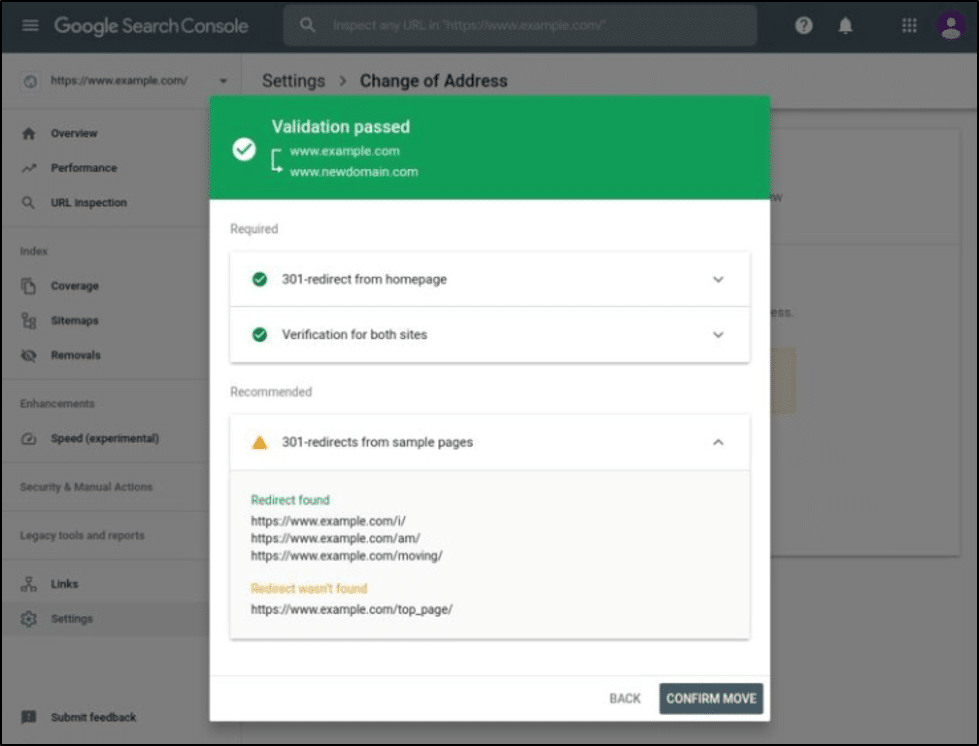The width and height of the screenshot is (979, 746).
Task: Open the Help question mark icon
Action: point(804,26)
